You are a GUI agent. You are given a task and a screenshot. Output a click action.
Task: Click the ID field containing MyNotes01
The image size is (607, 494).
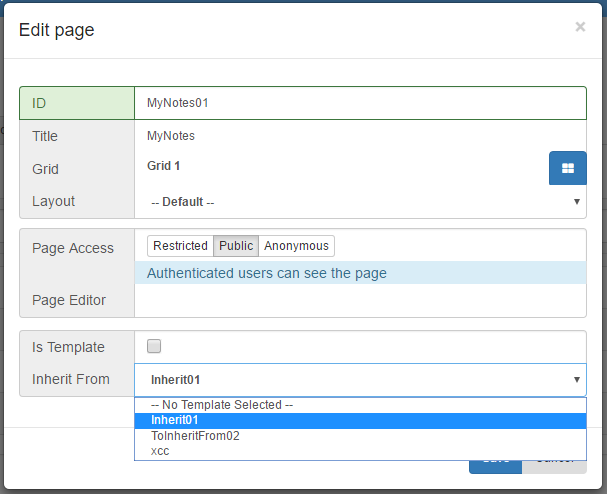pos(360,103)
